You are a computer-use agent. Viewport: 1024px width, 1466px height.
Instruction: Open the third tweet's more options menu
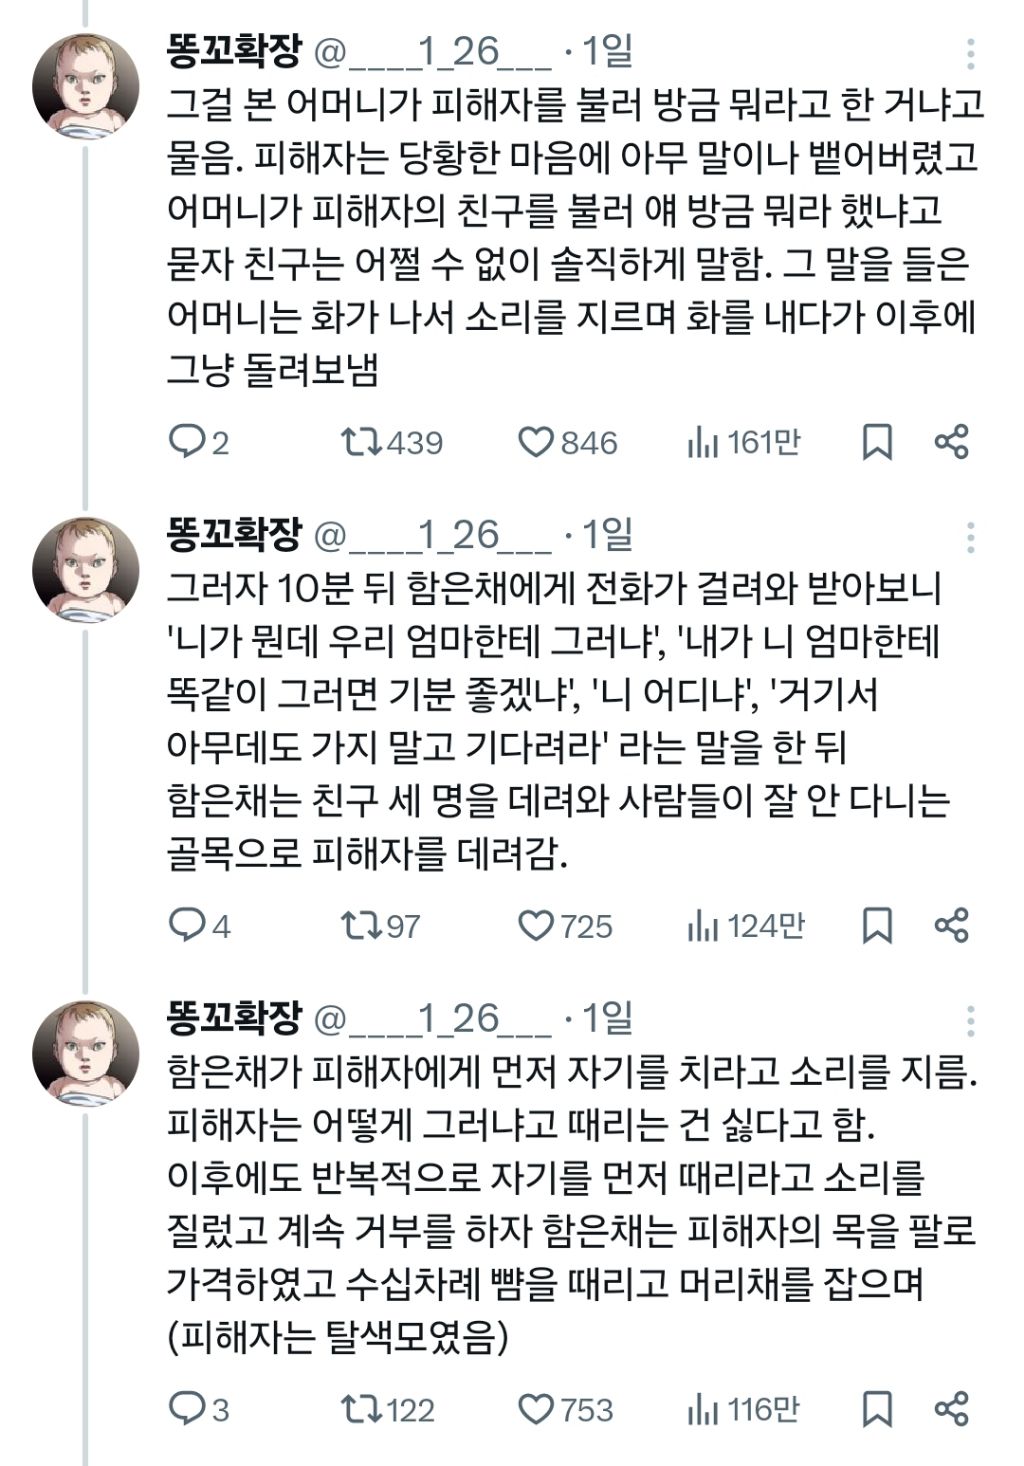[x=970, y=1021]
